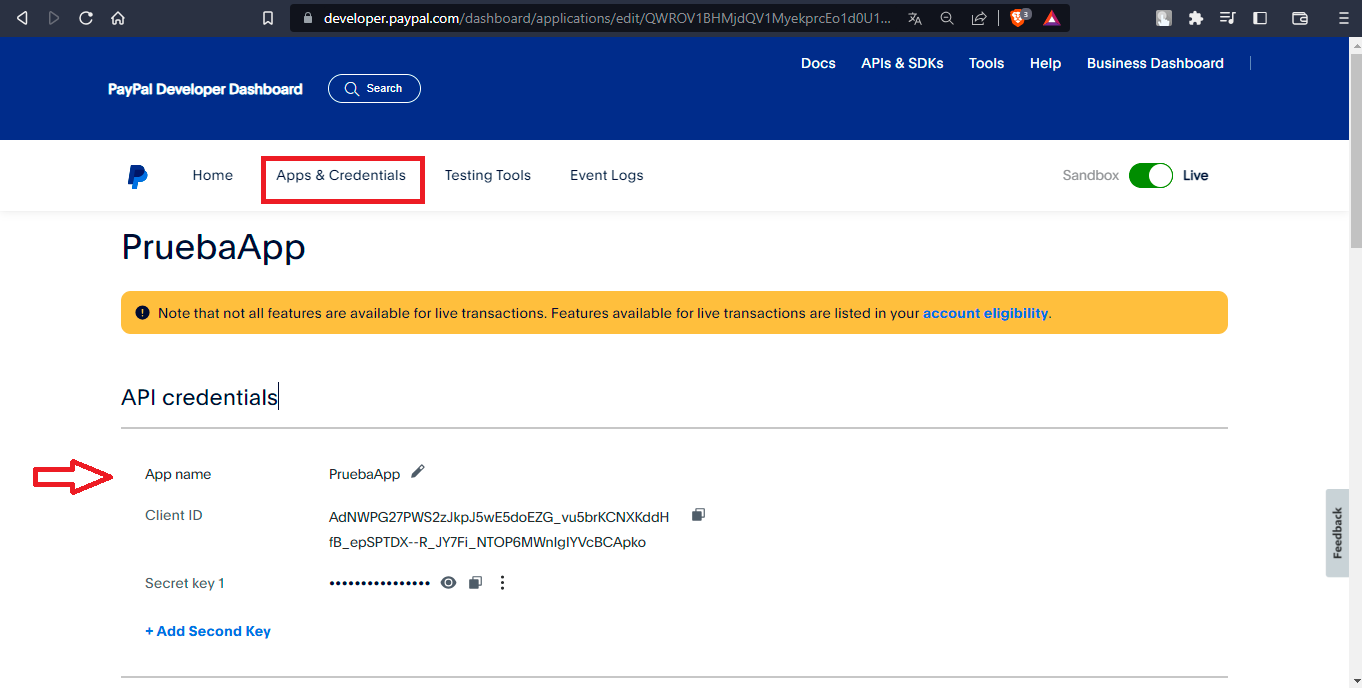The image size is (1362, 688).
Task: Copy Secret key 1 to clipboard
Action: [x=476, y=582]
